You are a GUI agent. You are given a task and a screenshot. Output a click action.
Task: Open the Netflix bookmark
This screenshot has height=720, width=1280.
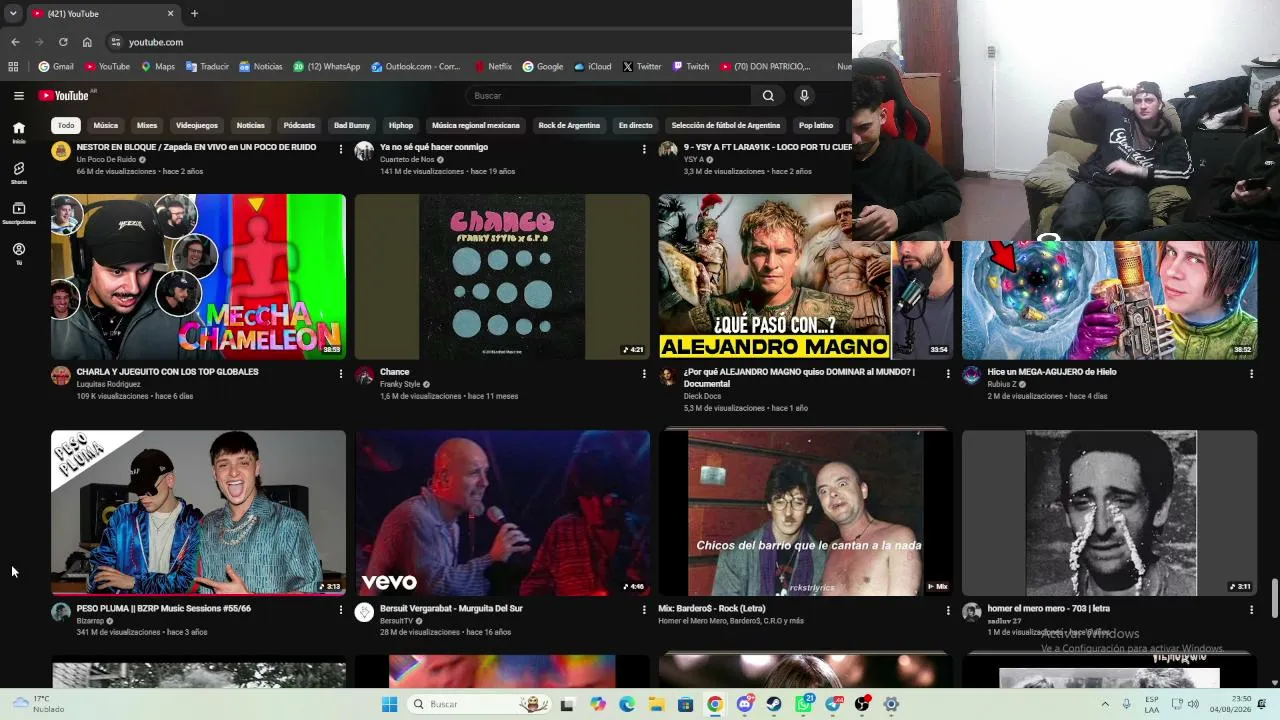pyautogui.click(x=492, y=67)
